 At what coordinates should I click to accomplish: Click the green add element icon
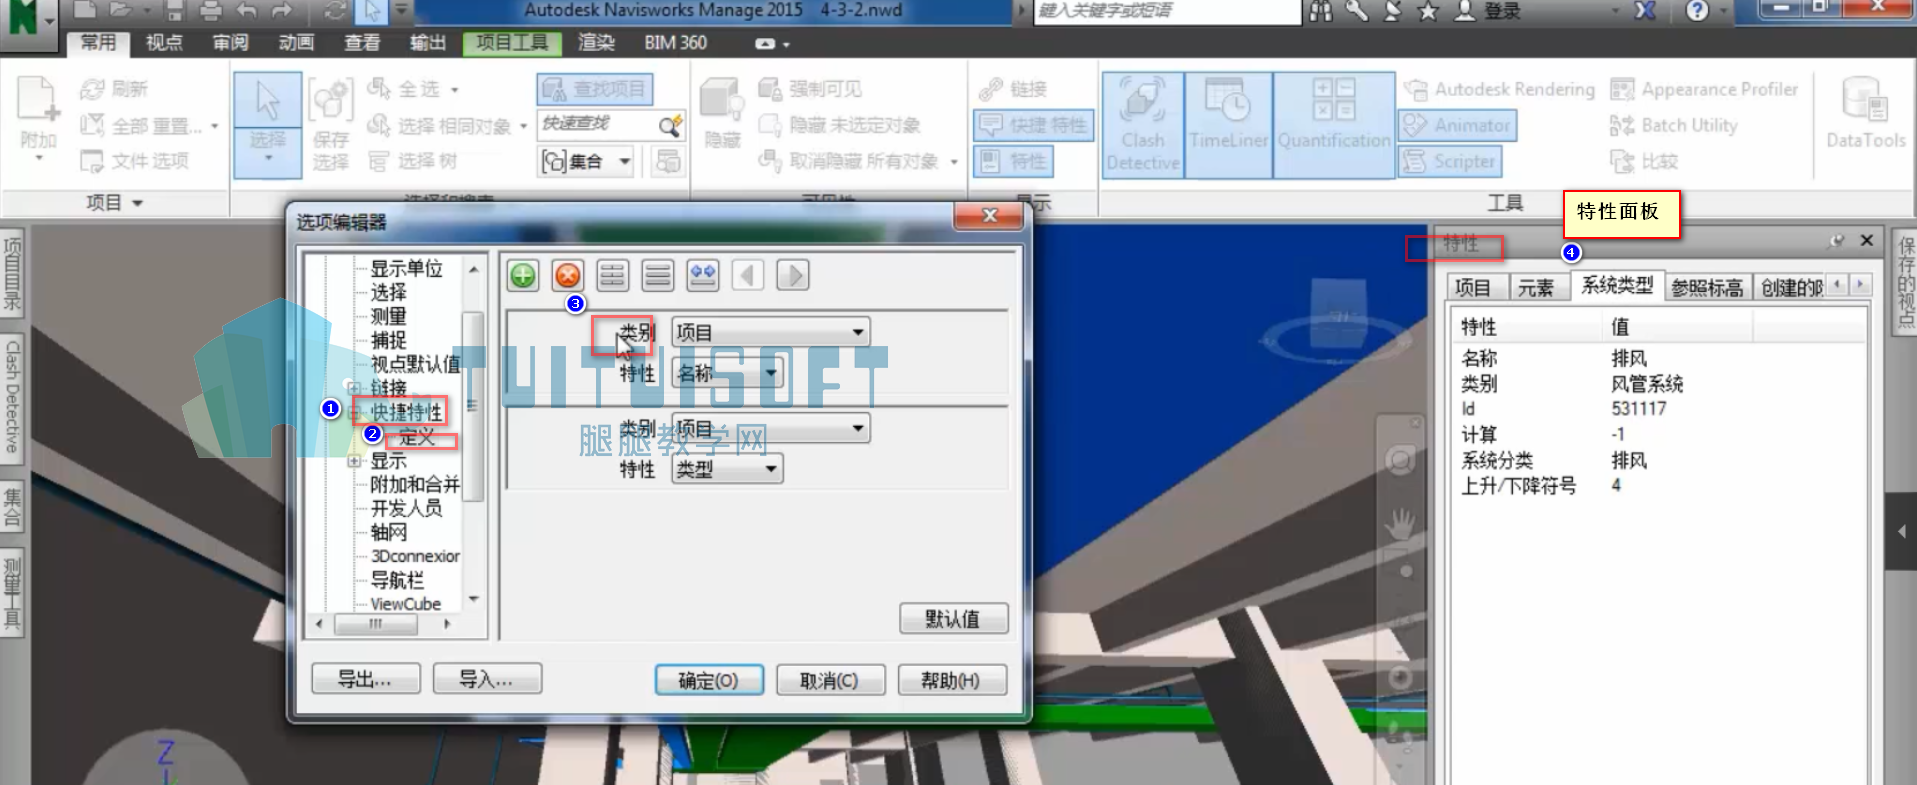[523, 275]
